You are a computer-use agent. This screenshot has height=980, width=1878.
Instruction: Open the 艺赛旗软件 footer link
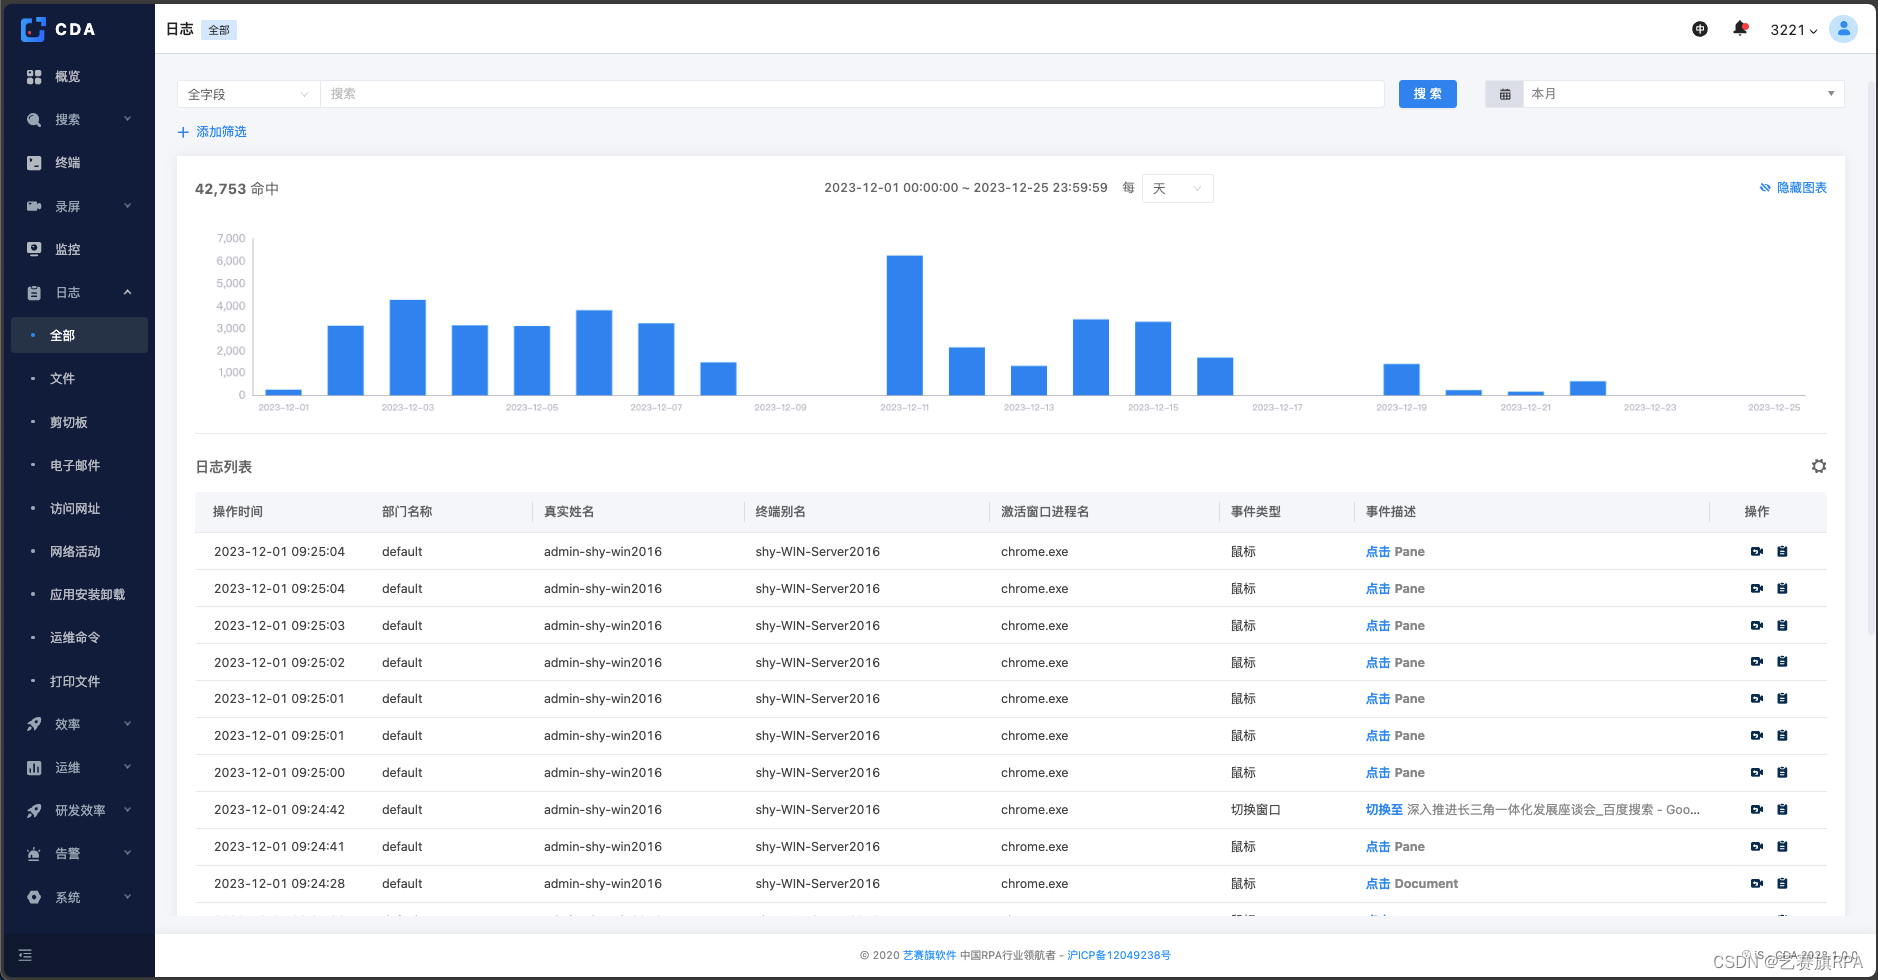point(930,955)
